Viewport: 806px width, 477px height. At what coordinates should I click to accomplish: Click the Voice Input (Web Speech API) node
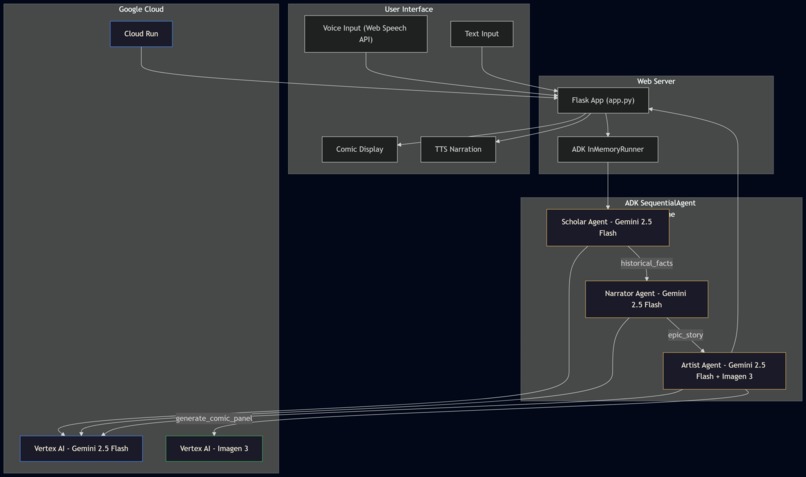[365, 34]
